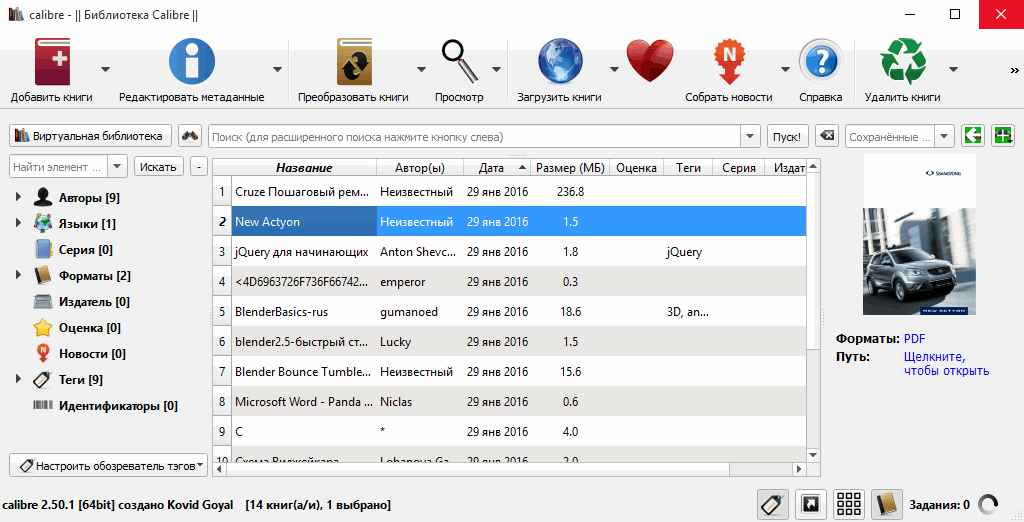
Task: Click the jobs spinner icon
Action: pos(988,504)
